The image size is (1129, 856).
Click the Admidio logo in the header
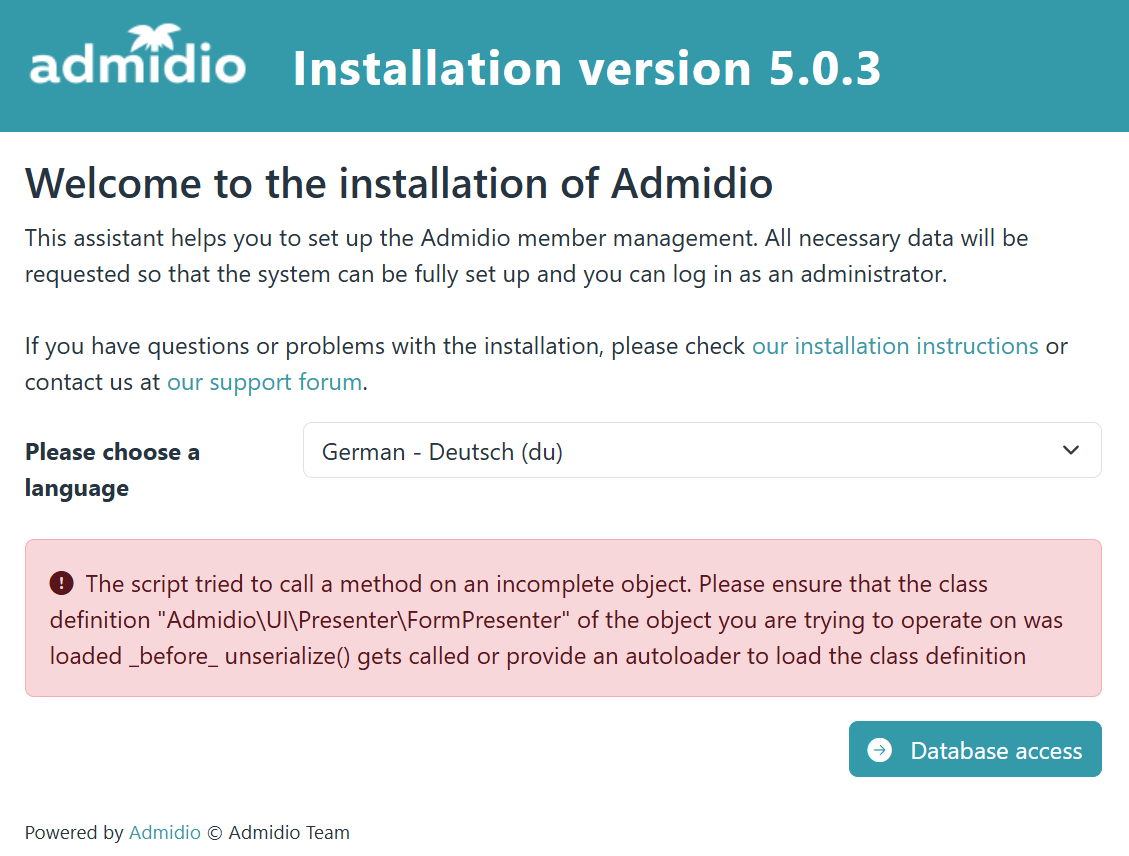pyautogui.click(x=137, y=62)
